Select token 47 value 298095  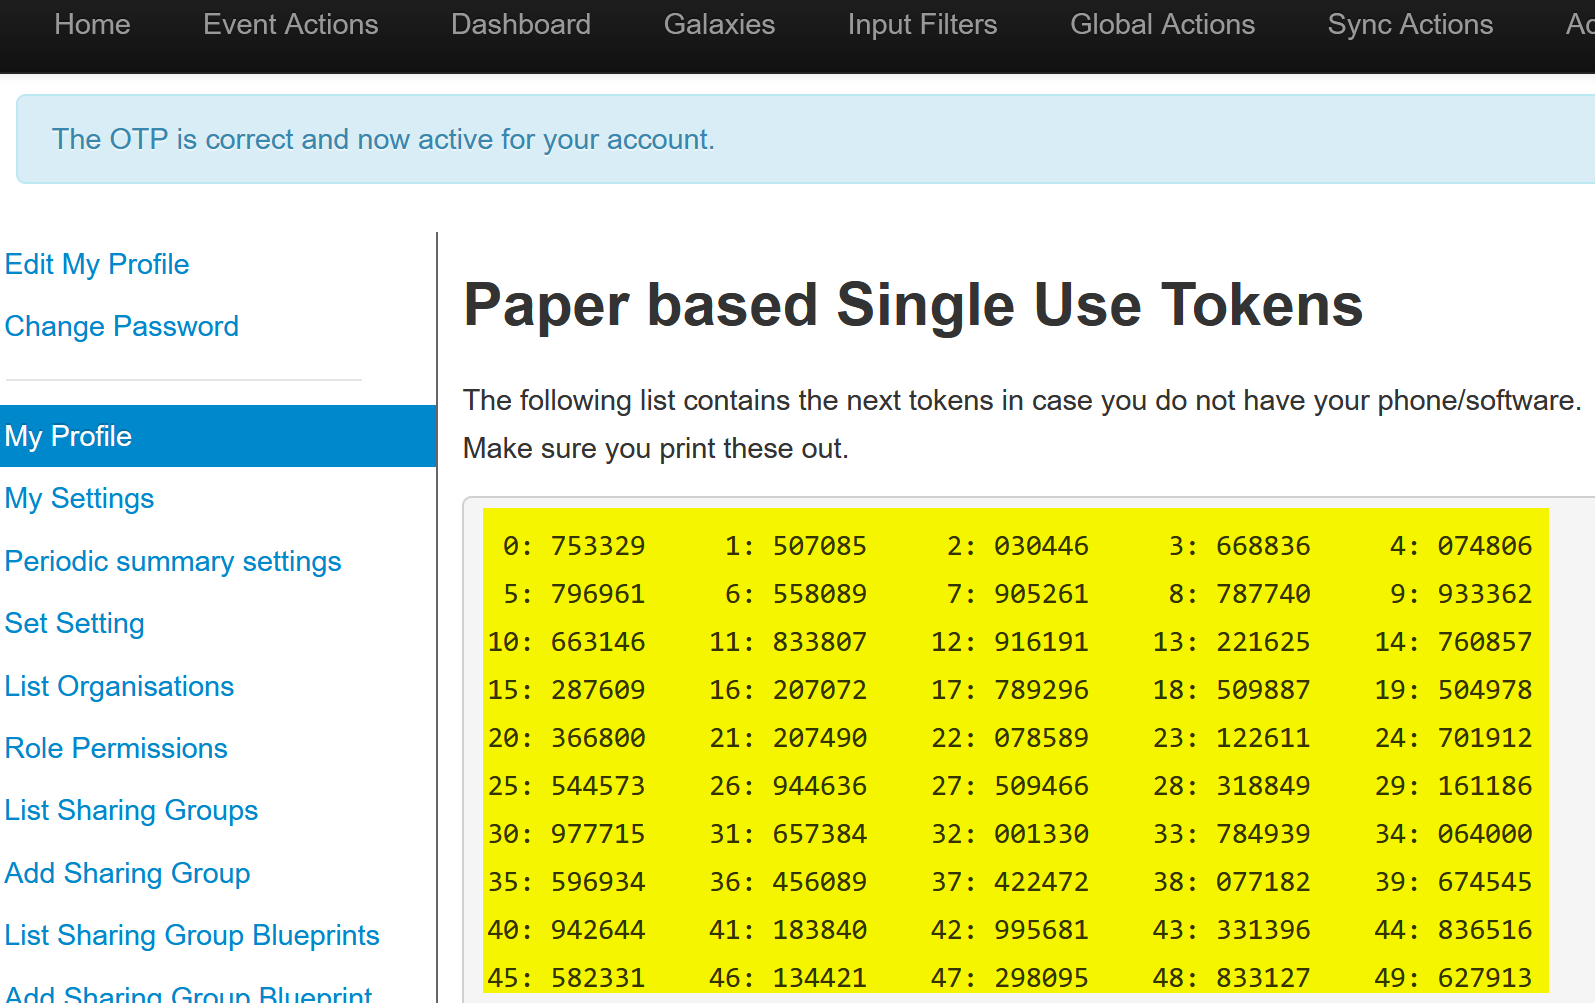pyautogui.click(x=1041, y=978)
